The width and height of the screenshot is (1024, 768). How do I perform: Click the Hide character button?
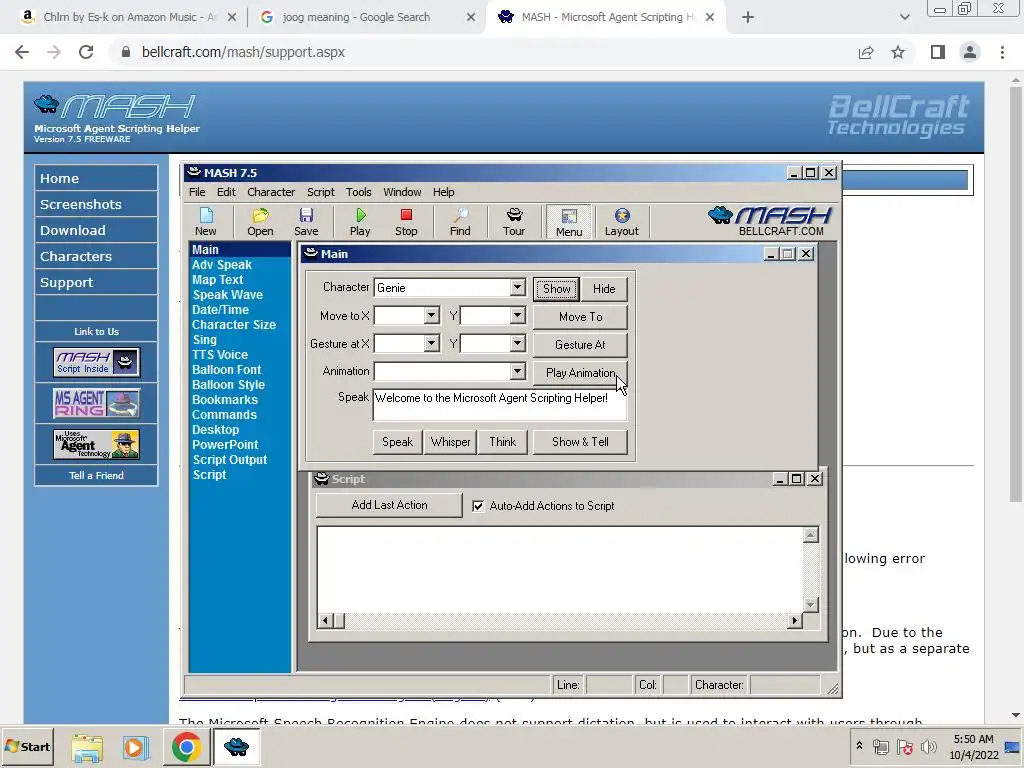tap(604, 289)
